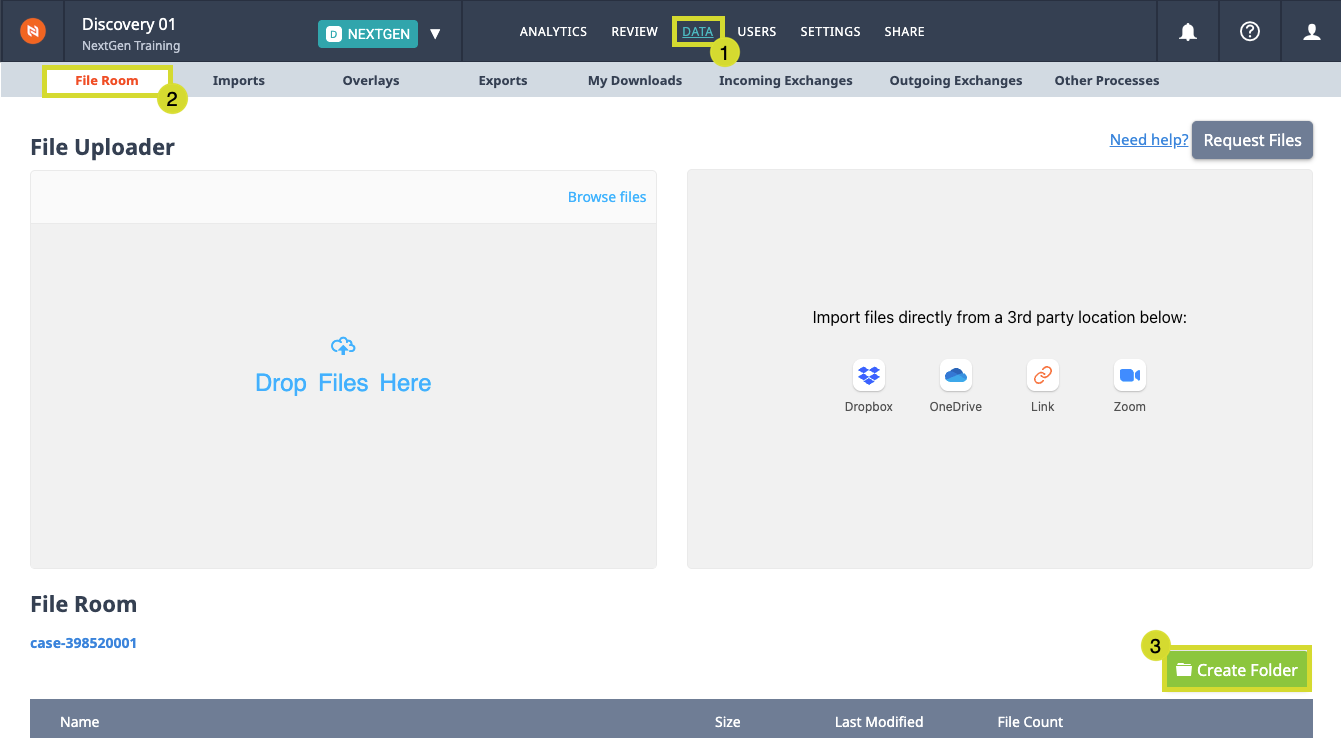Switch to the Overlays tab
Image resolution: width=1341 pixels, height=738 pixels.
coord(371,81)
